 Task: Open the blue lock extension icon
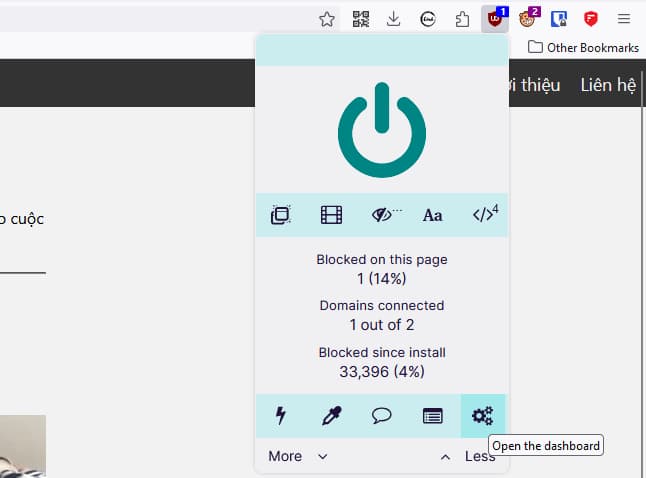(x=559, y=19)
